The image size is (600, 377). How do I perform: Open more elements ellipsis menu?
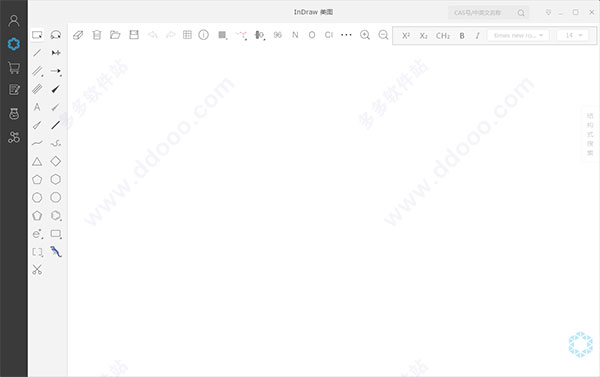[x=346, y=35]
